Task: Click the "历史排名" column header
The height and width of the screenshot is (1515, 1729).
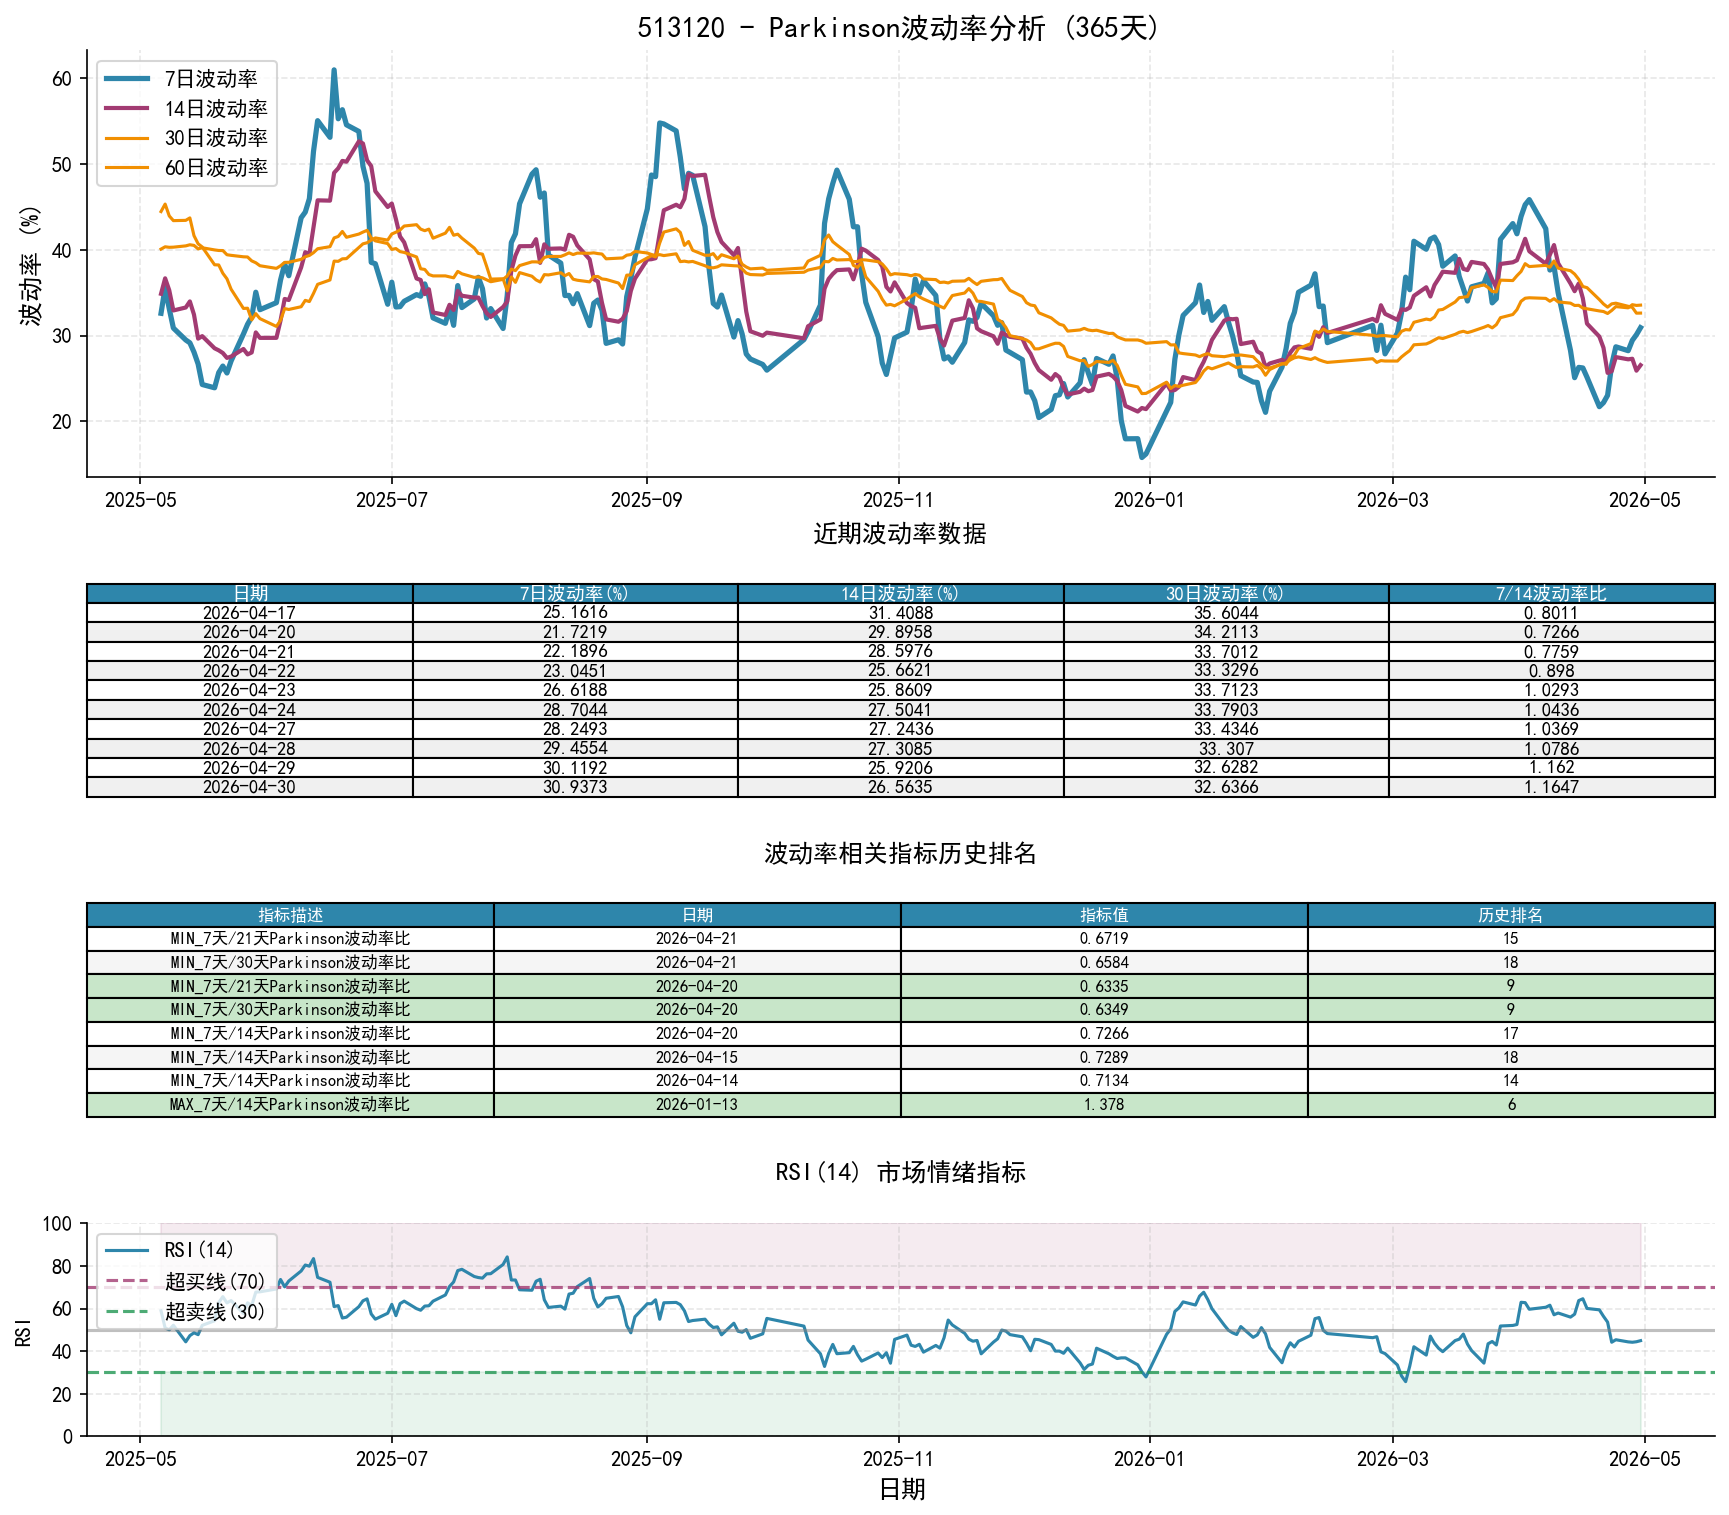Action: coord(1511,915)
